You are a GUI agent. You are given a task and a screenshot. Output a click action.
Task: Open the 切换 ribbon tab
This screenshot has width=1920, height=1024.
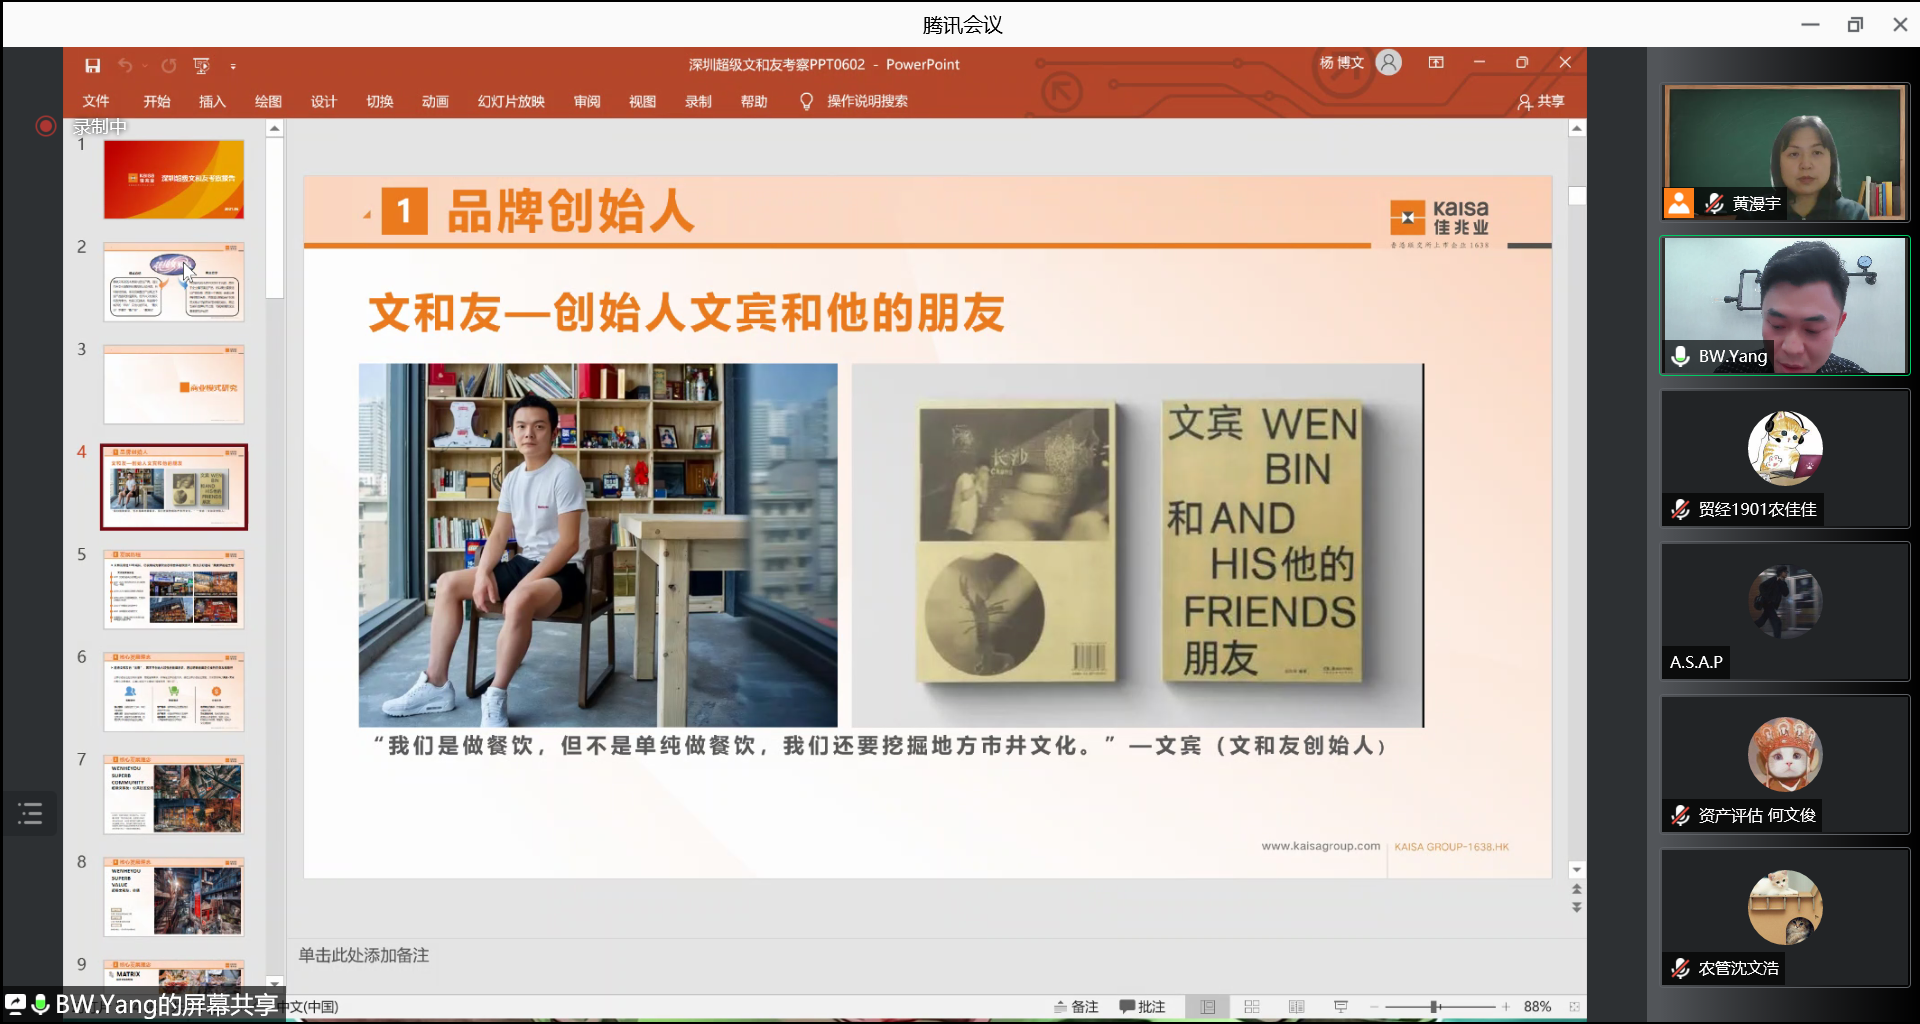point(380,101)
